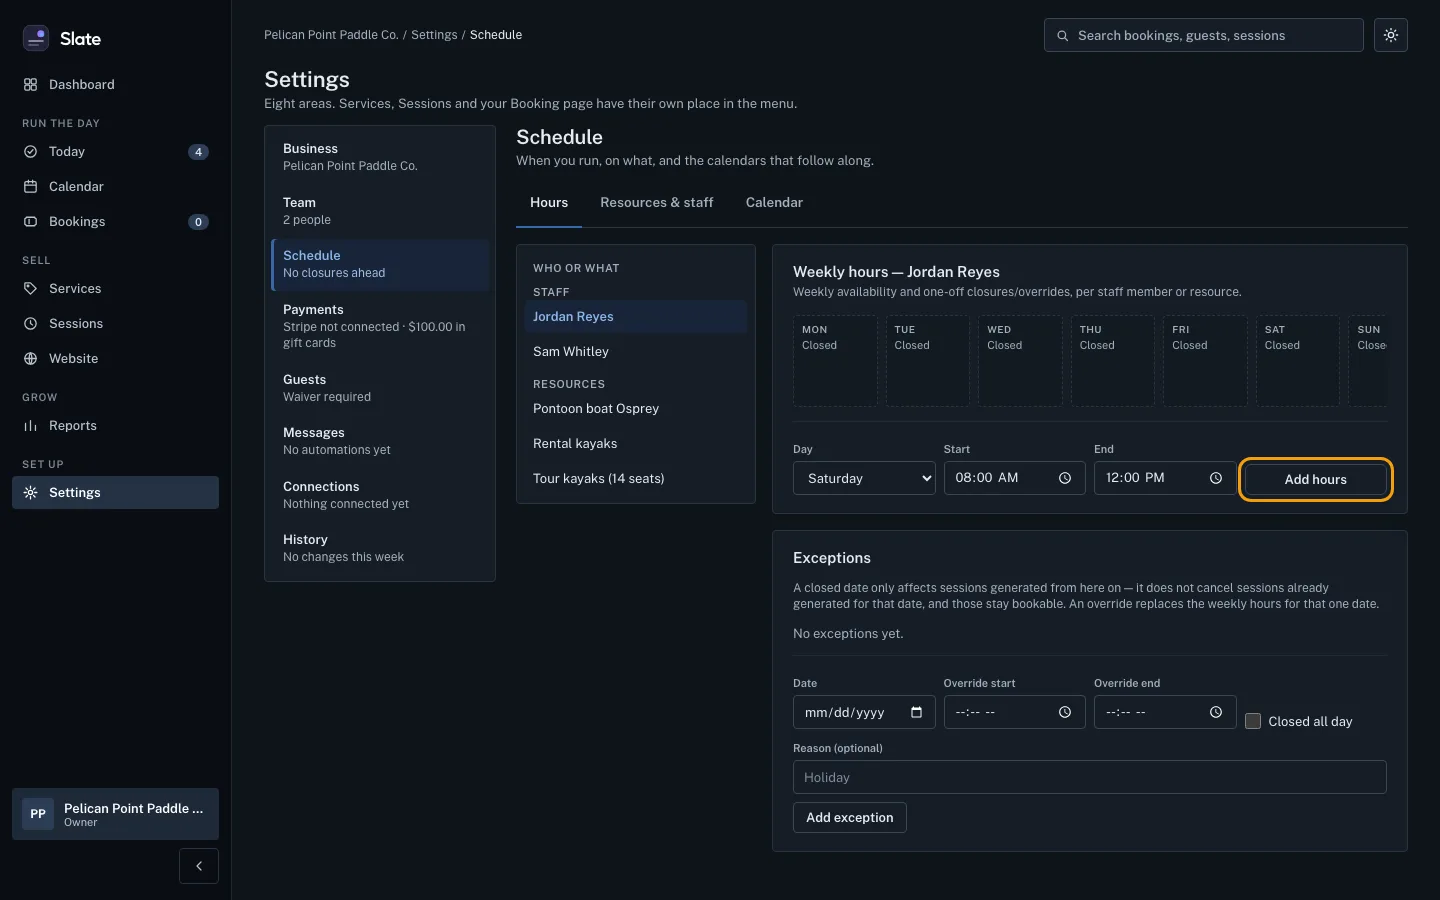
Task: Toggle light theme with the sun icon
Action: tap(1391, 35)
